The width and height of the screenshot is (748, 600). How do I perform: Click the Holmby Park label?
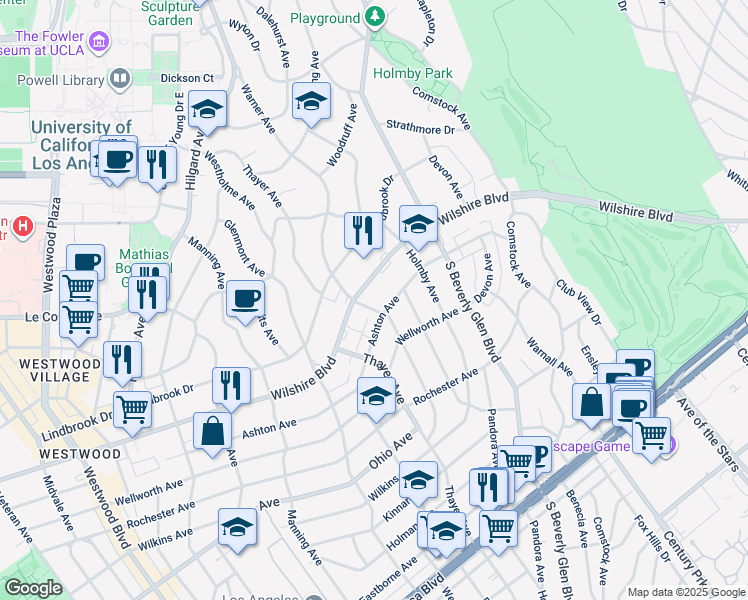(x=413, y=73)
